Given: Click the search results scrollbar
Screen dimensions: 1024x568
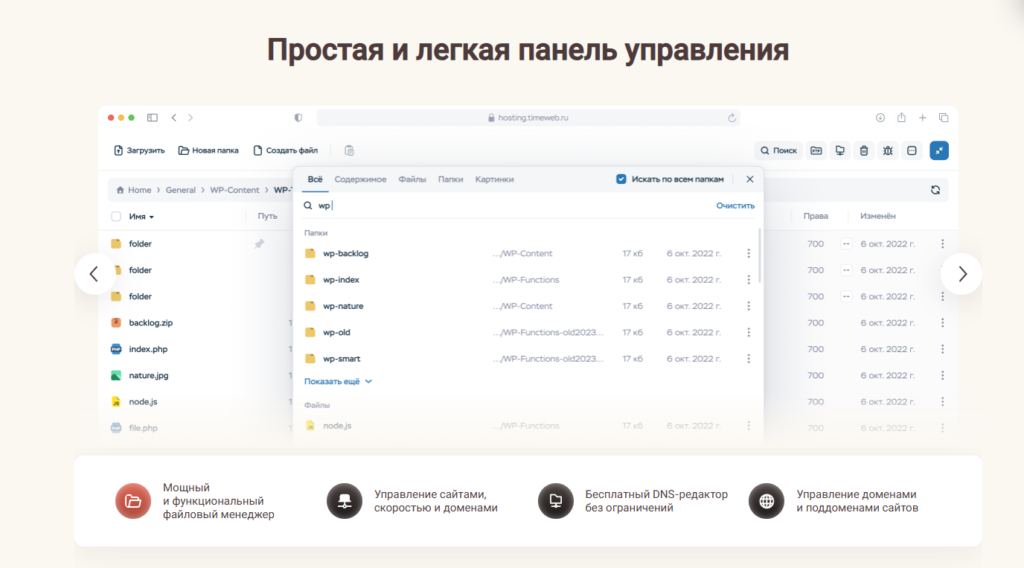Looking at the screenshot, I should coord(759,255).
